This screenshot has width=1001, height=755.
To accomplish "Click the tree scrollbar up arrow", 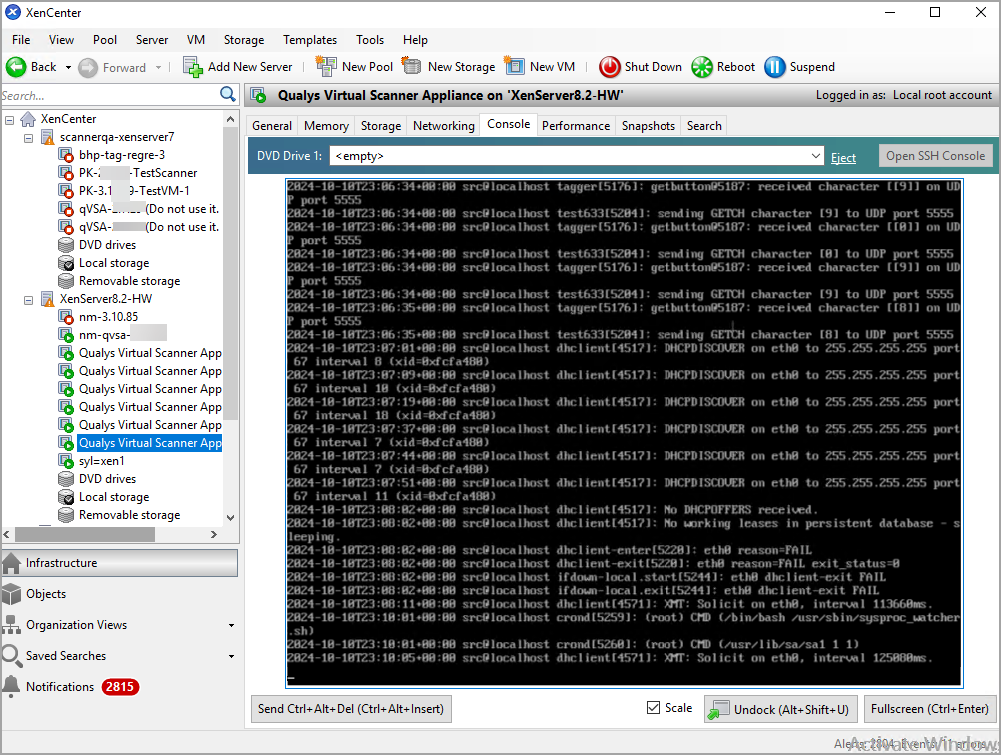I will (x=230, y=119).
